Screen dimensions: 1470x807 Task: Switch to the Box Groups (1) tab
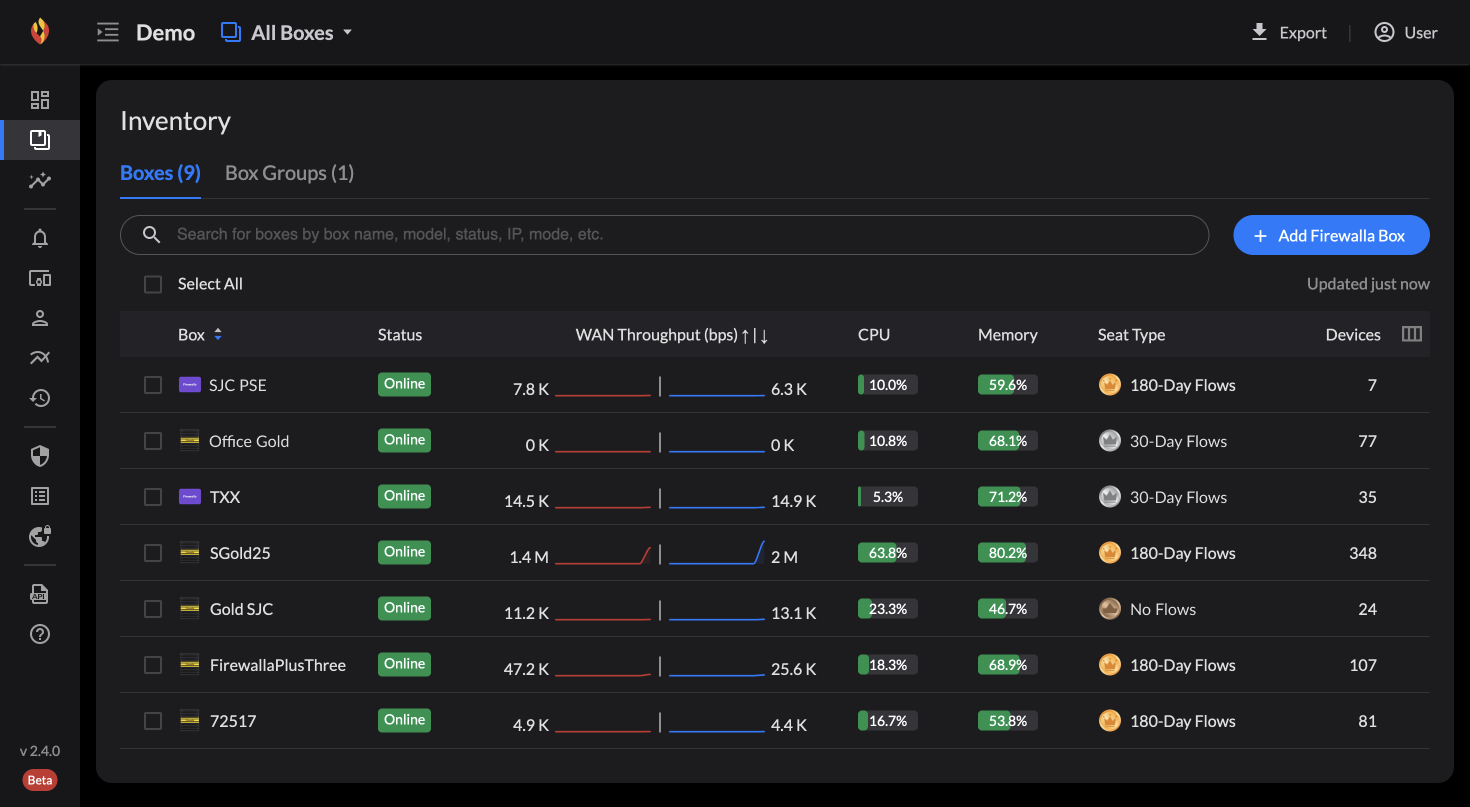pos(289,173)
